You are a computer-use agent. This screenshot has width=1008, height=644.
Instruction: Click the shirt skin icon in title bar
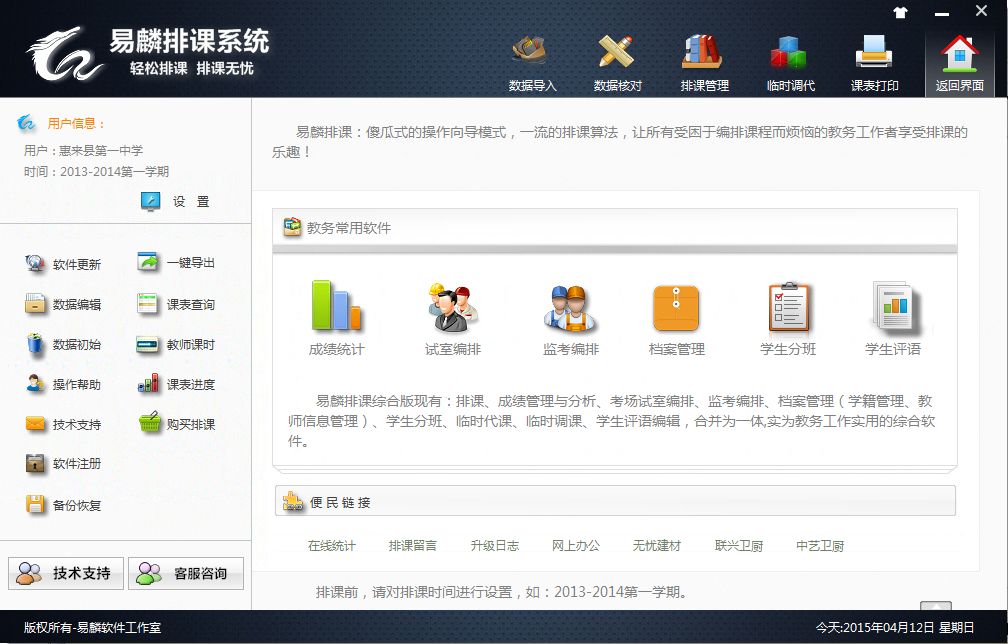[900, 13]
